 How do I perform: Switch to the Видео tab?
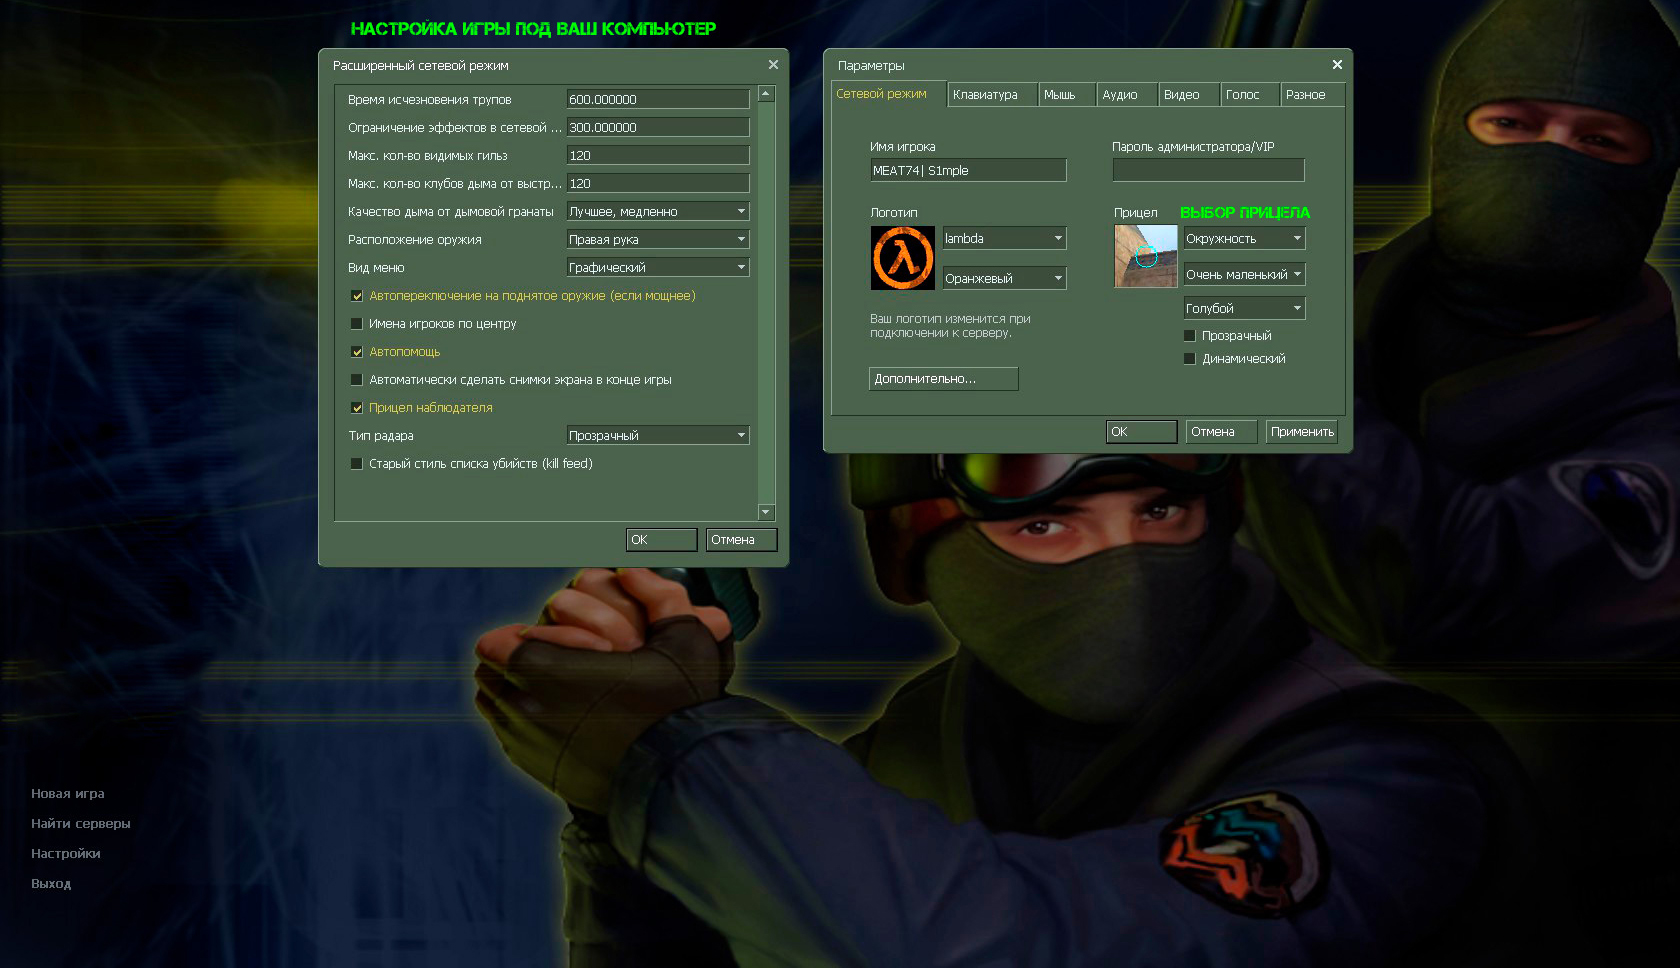pyautogui.click(x=1189, y=95)
